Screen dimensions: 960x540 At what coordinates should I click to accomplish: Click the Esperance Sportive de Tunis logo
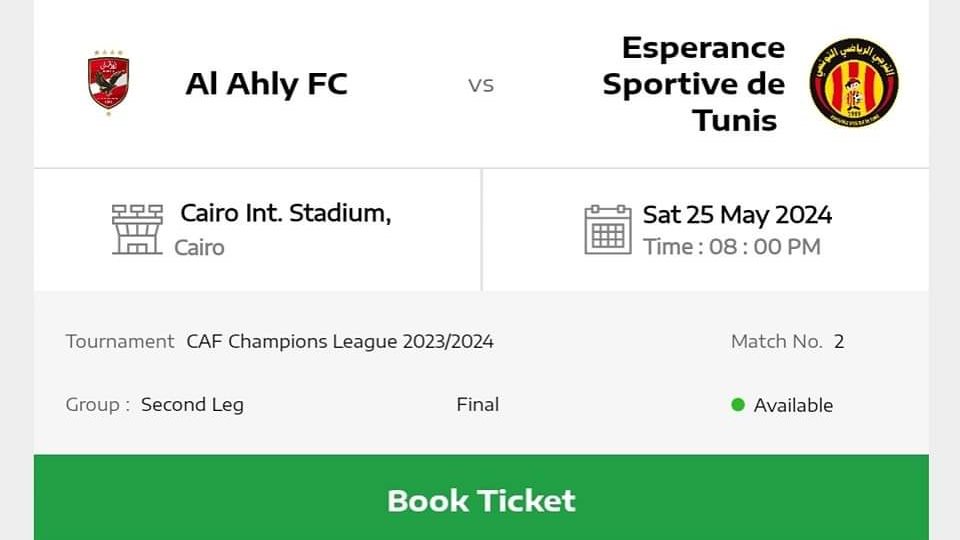pos(853,83)
